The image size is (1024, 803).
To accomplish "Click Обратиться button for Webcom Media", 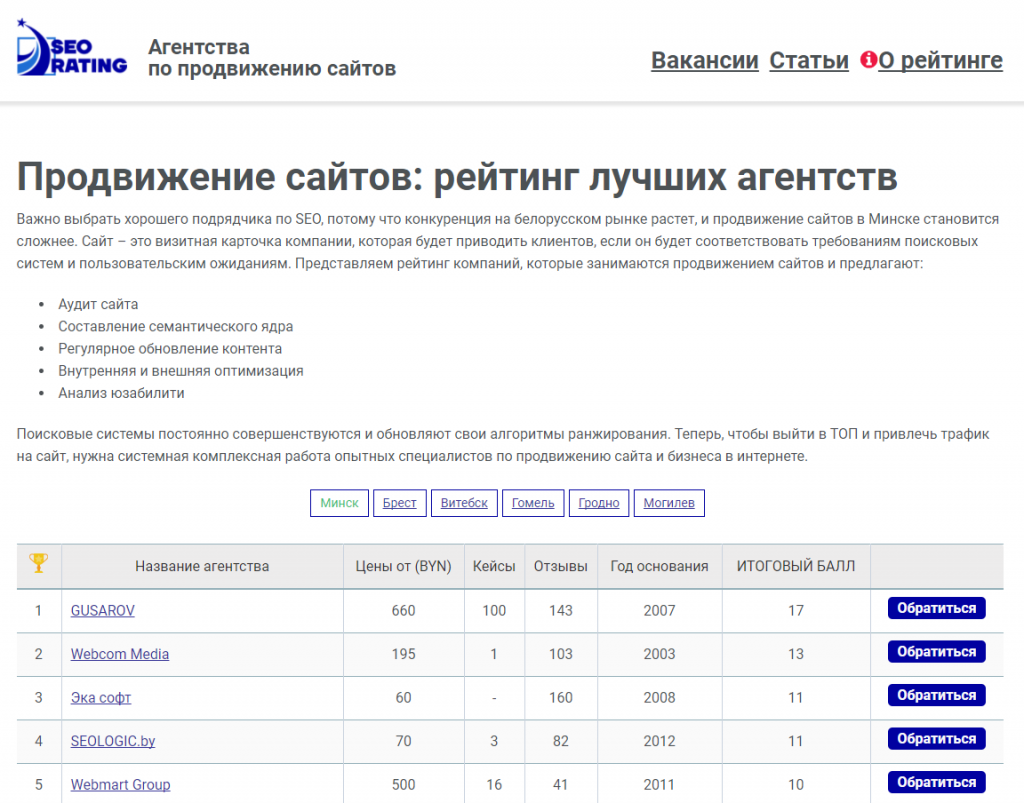I will 936,652.
